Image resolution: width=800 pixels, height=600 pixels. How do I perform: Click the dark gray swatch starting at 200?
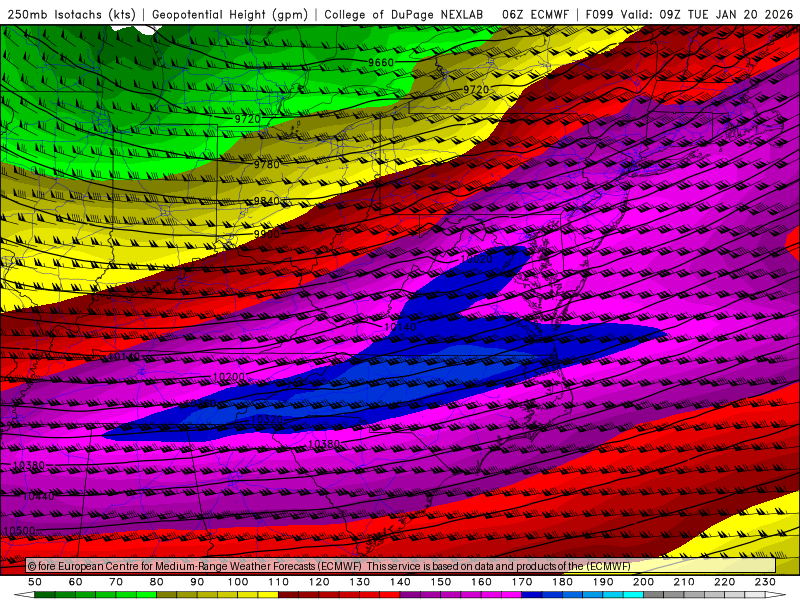[654, 594]
